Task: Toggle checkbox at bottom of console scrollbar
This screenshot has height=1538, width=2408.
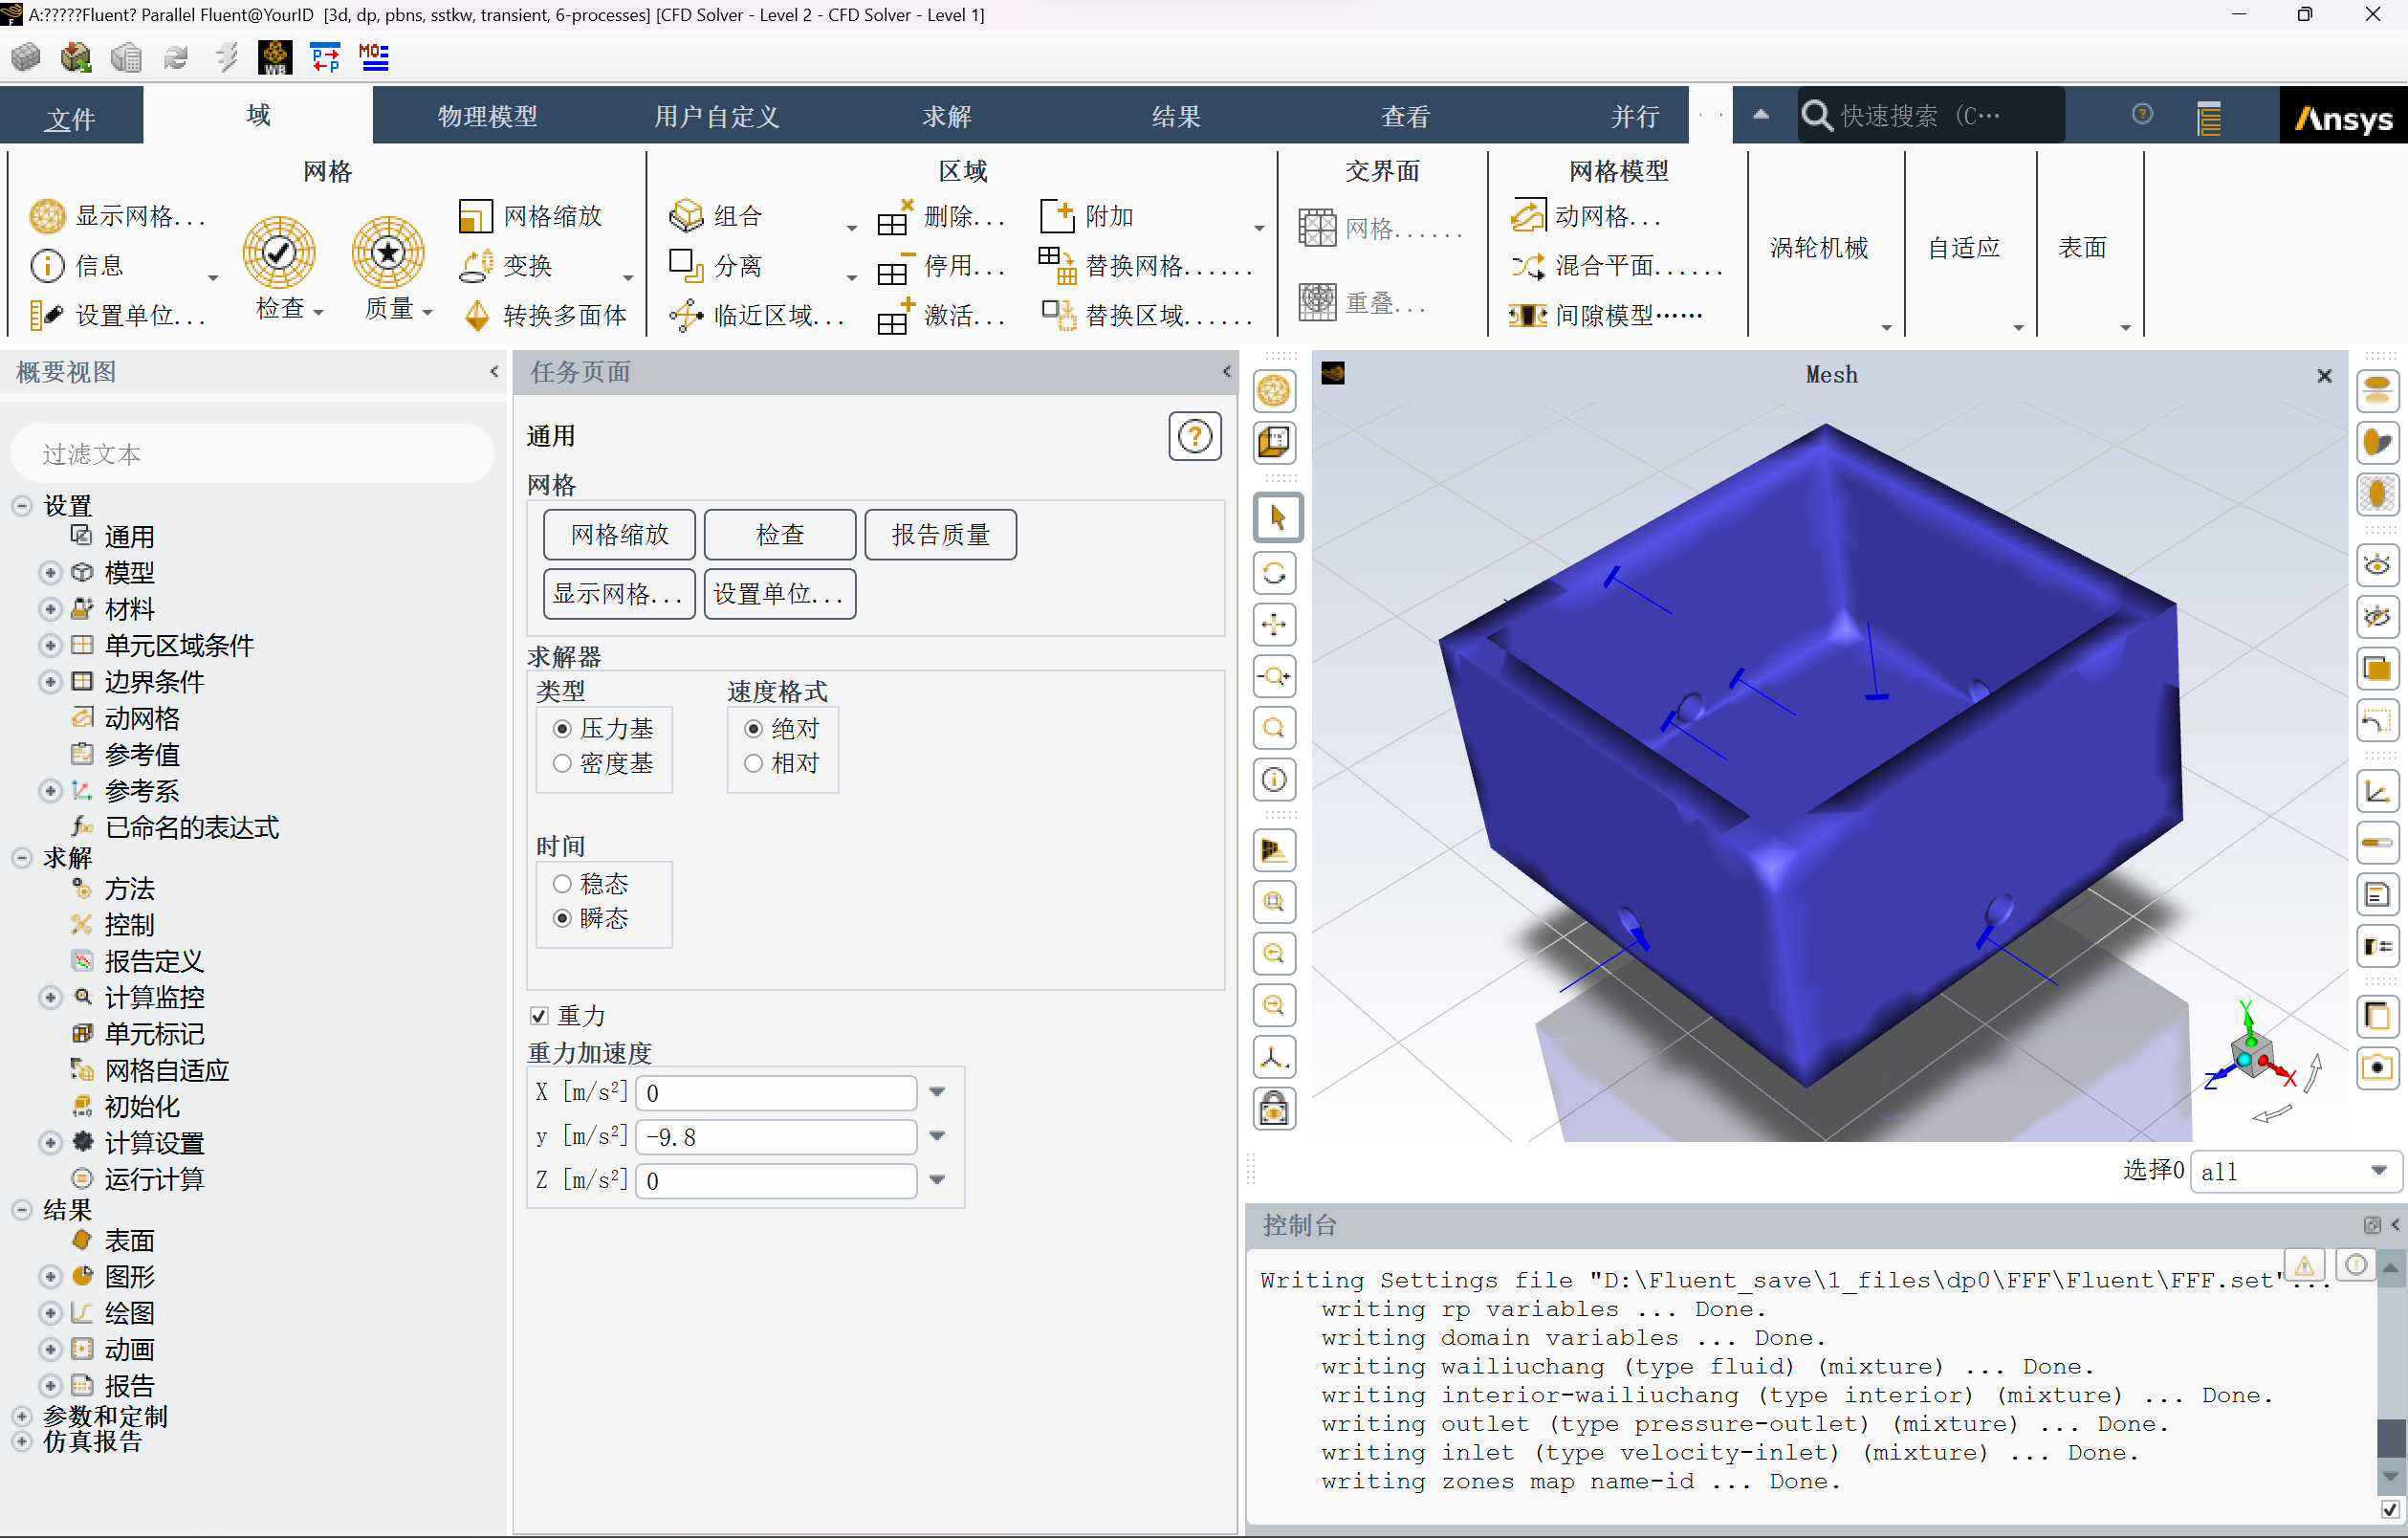Action: (x=2390, y=1510)
